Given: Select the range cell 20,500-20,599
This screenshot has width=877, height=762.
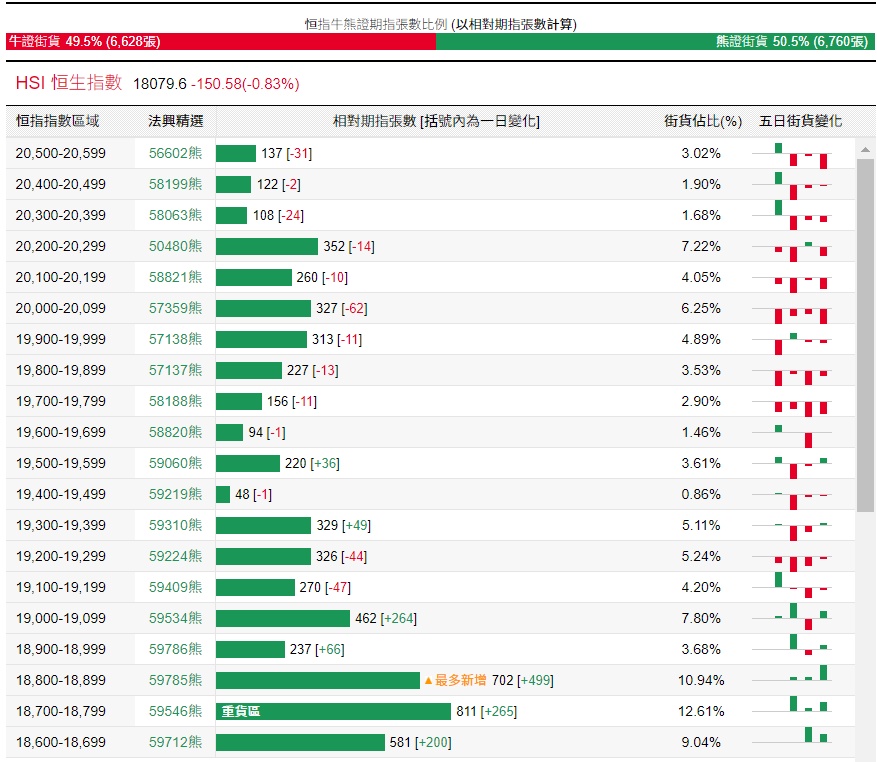Looking at the screenshot, I should tap(60, 153).
